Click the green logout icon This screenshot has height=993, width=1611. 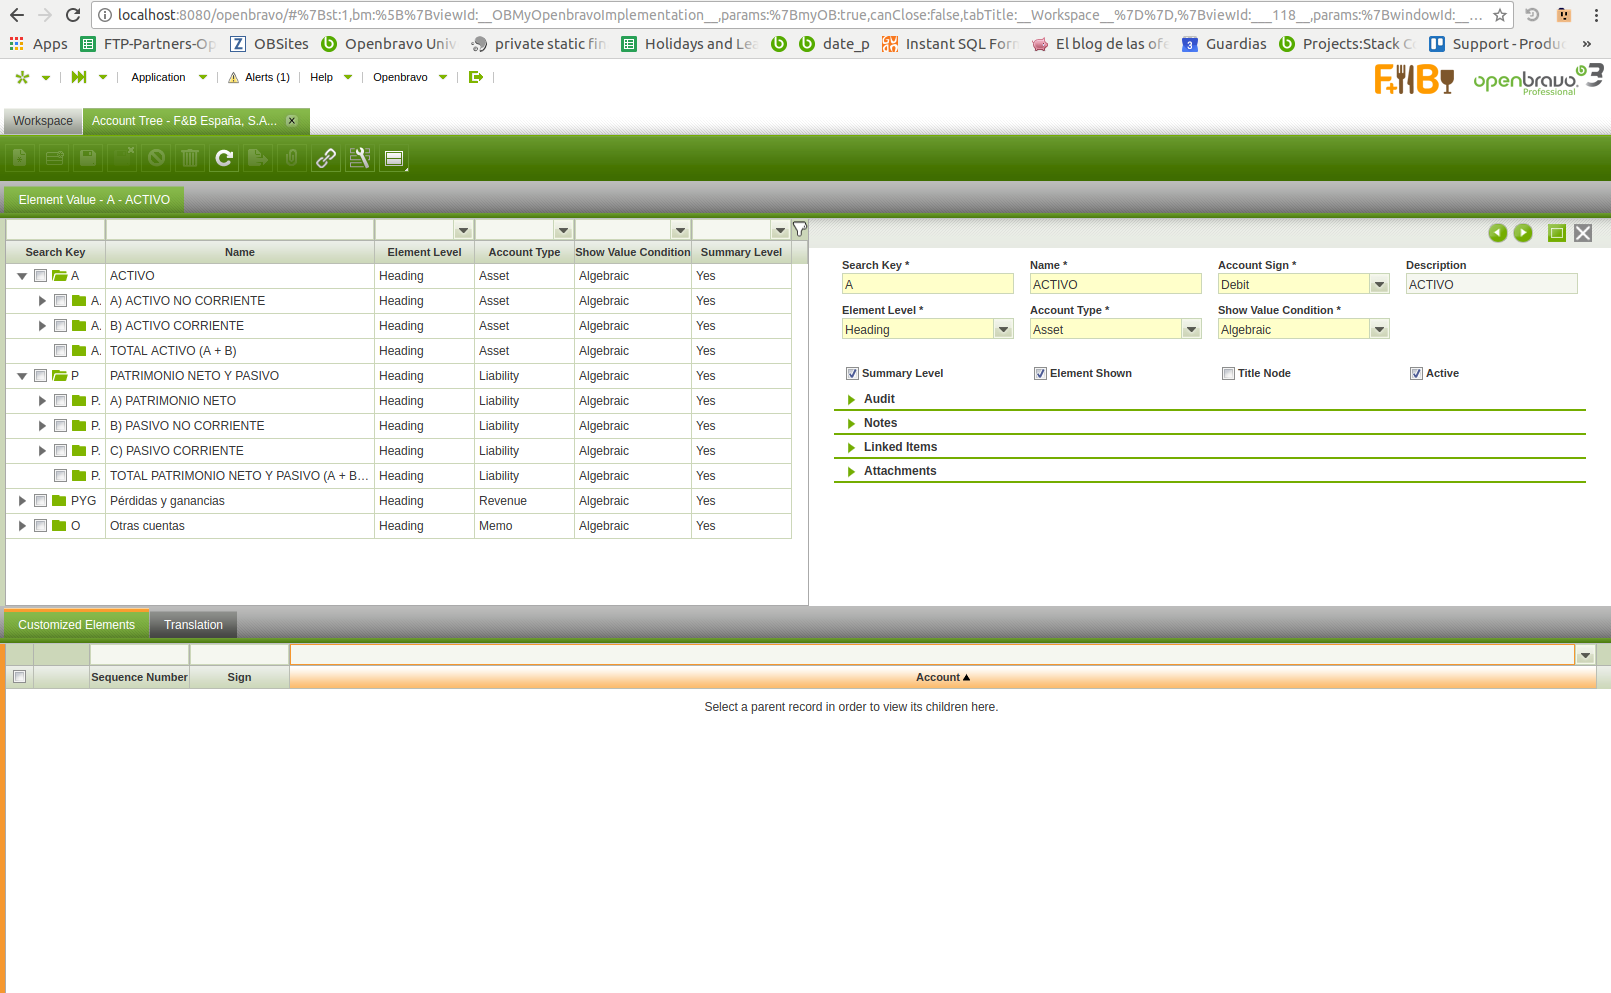pos(476,77)
